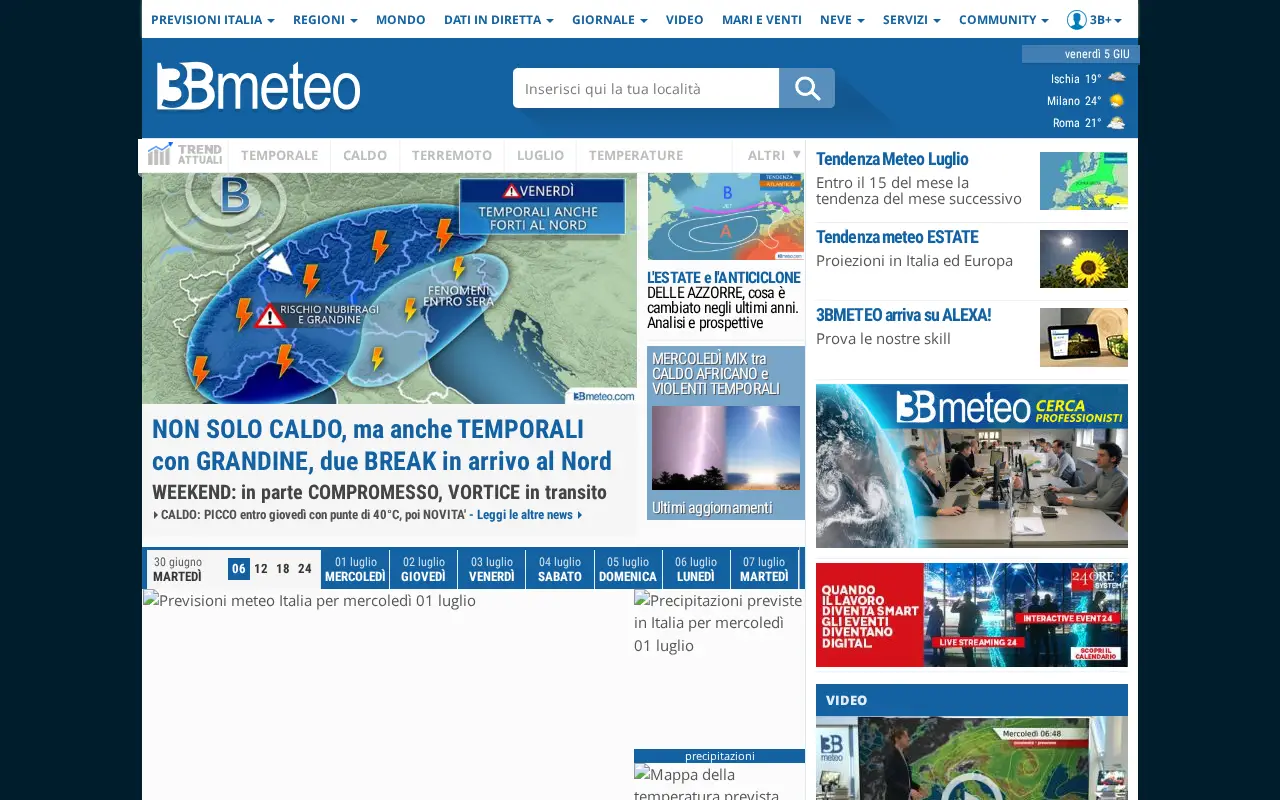
Task: Open the Giornale dropdown menu
Action: coord(610,19)
